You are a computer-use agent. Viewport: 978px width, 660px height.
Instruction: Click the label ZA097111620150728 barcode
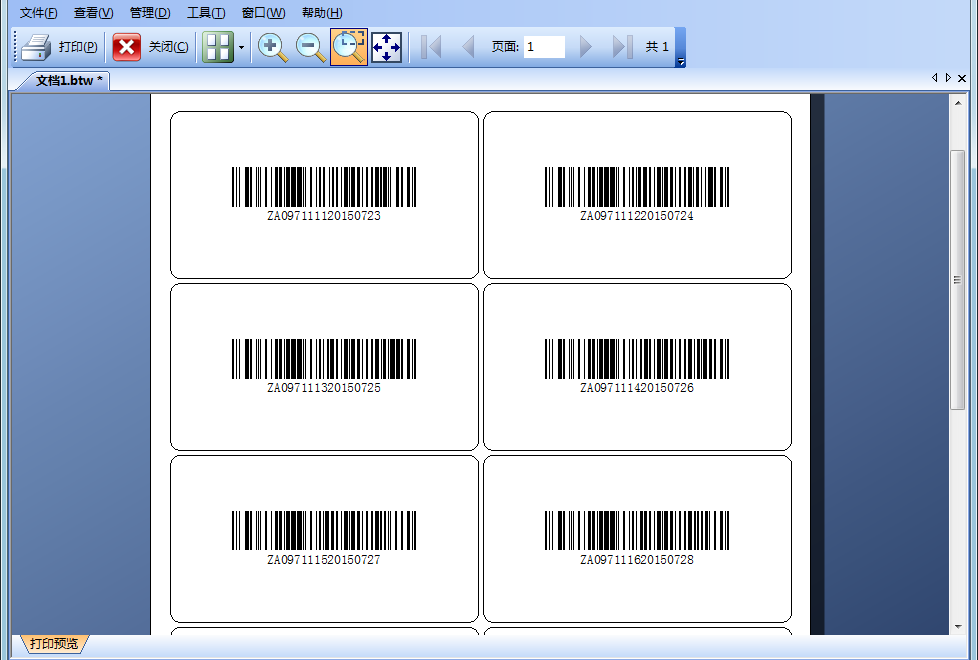(x=637, y=530)
